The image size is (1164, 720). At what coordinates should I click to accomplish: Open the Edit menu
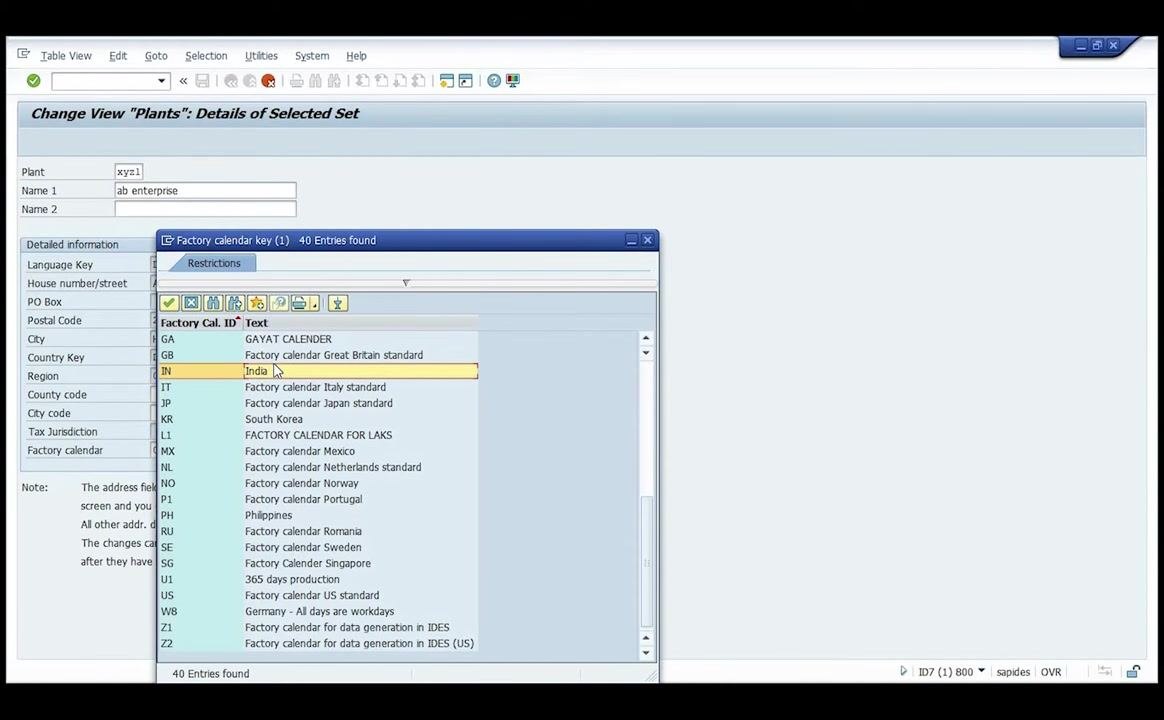[x=118, y=56]
